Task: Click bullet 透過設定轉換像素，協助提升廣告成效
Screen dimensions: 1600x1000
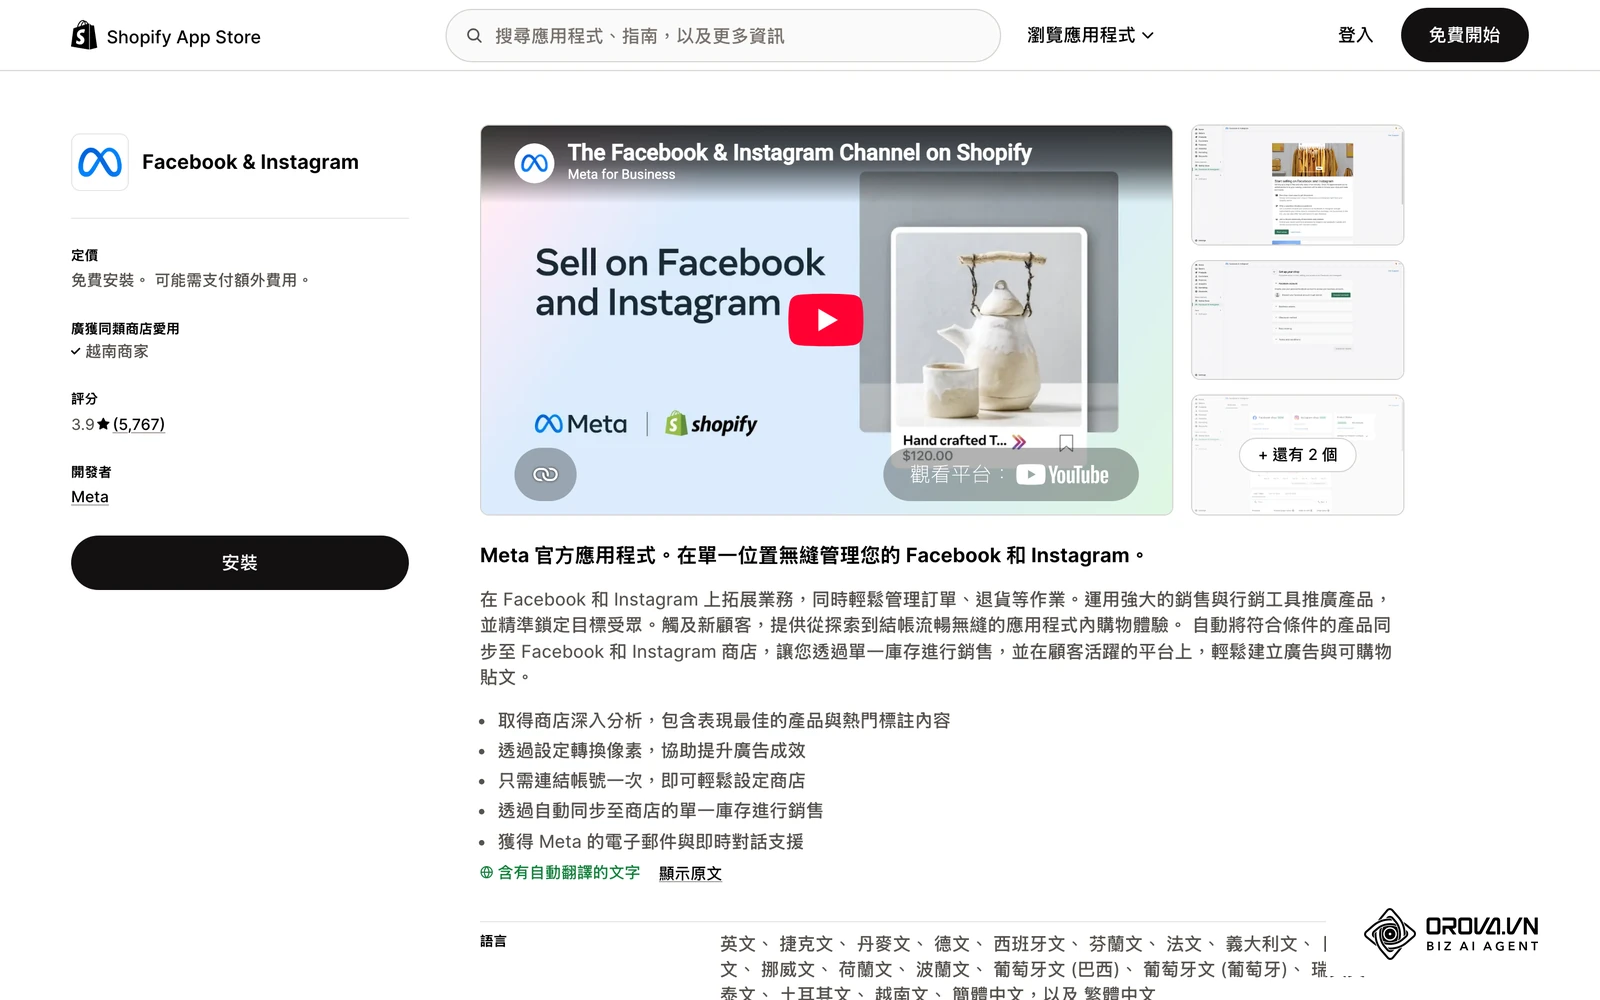Action: click(x=652, y=750)
